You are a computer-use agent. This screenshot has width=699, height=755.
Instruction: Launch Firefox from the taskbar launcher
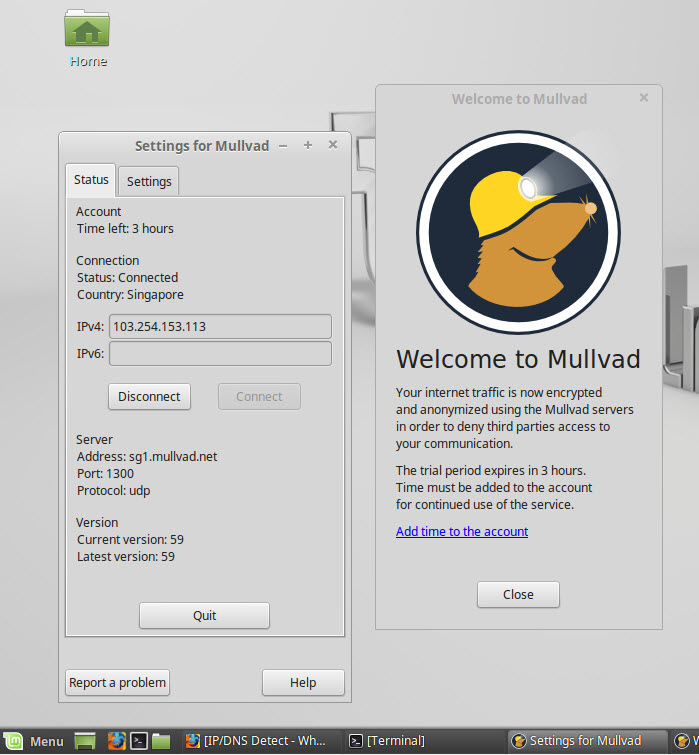[116, 741]
